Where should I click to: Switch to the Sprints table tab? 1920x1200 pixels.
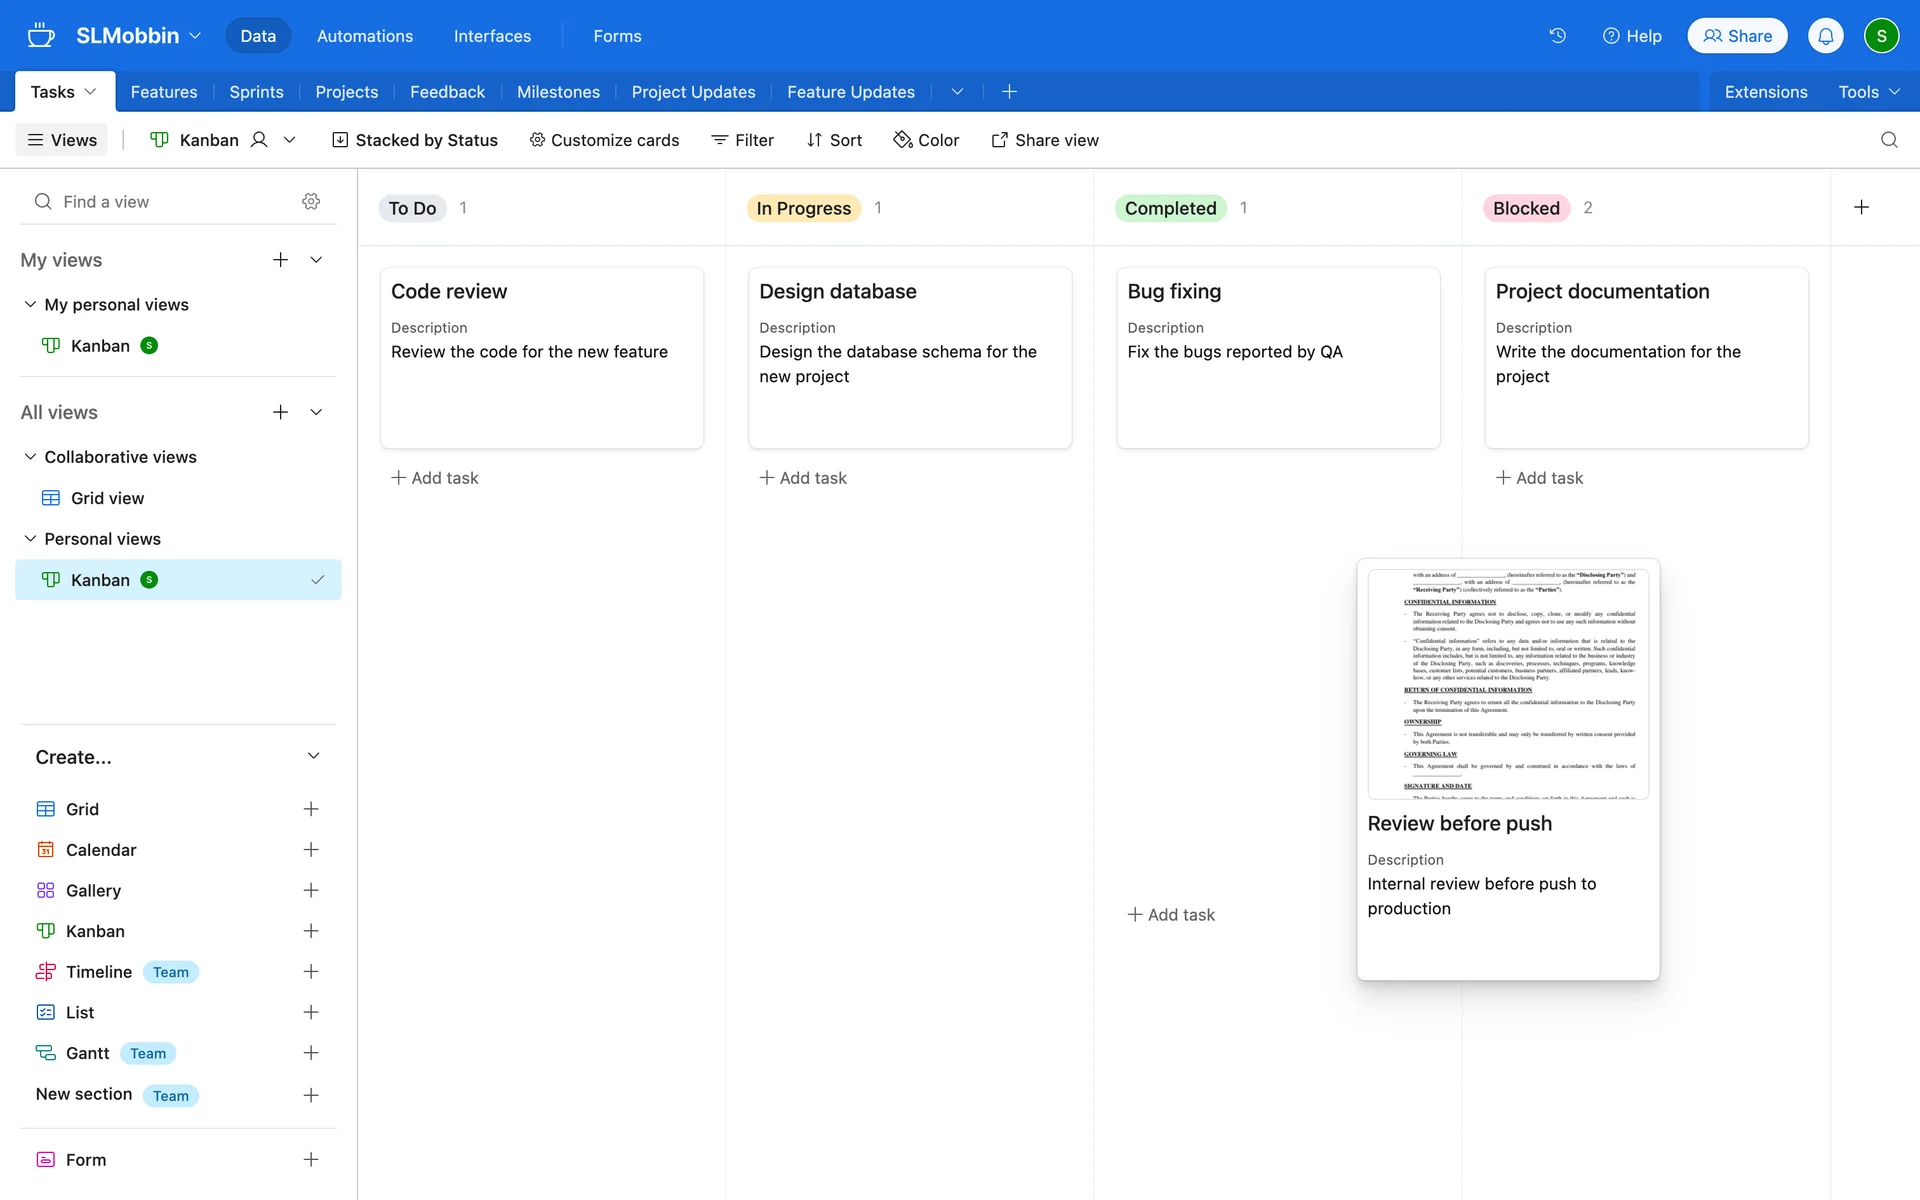point(256,92)
